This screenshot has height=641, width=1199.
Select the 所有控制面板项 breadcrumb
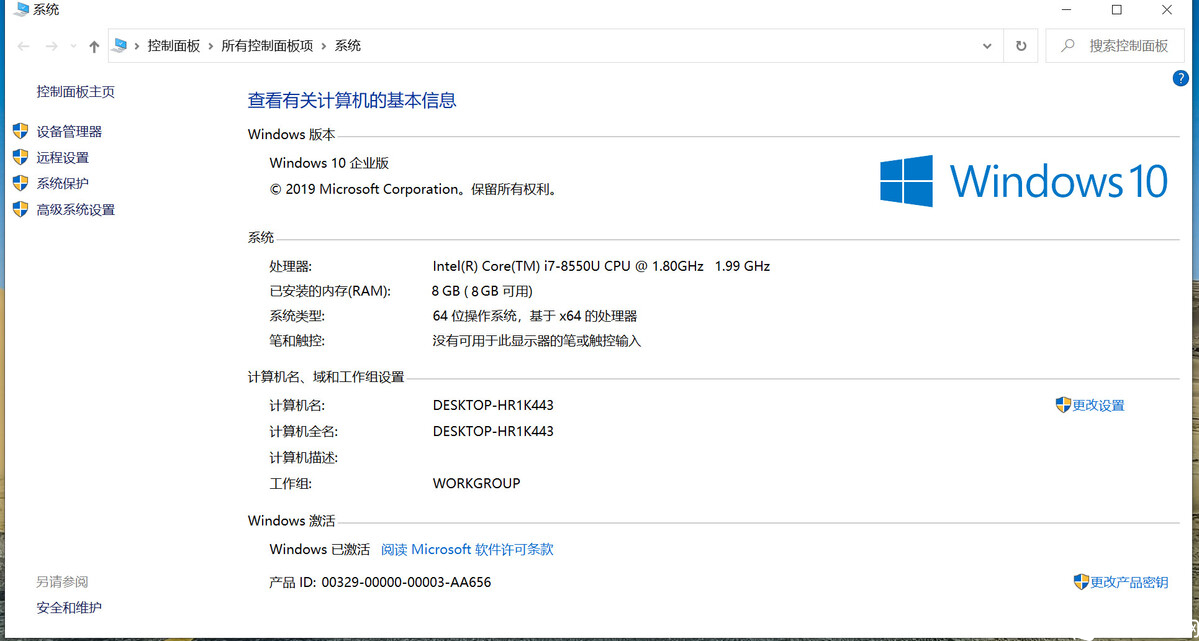(x=268, y=46)
